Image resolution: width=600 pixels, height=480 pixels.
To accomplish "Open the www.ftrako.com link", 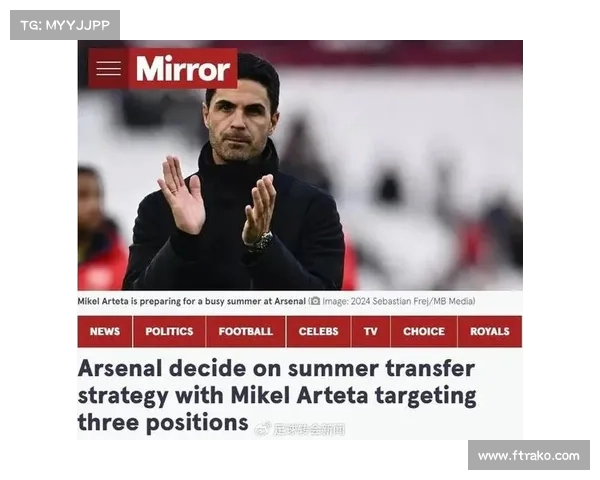I will click(x=529, y=456).
